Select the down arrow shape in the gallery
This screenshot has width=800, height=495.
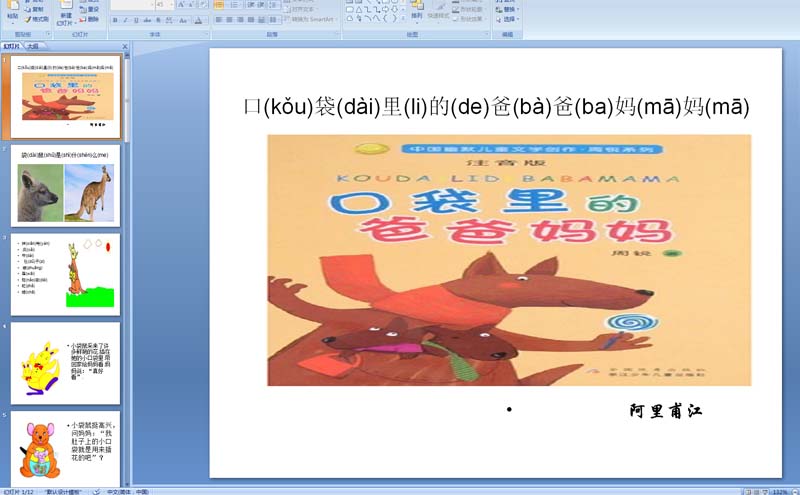click(x=394, y=10)
